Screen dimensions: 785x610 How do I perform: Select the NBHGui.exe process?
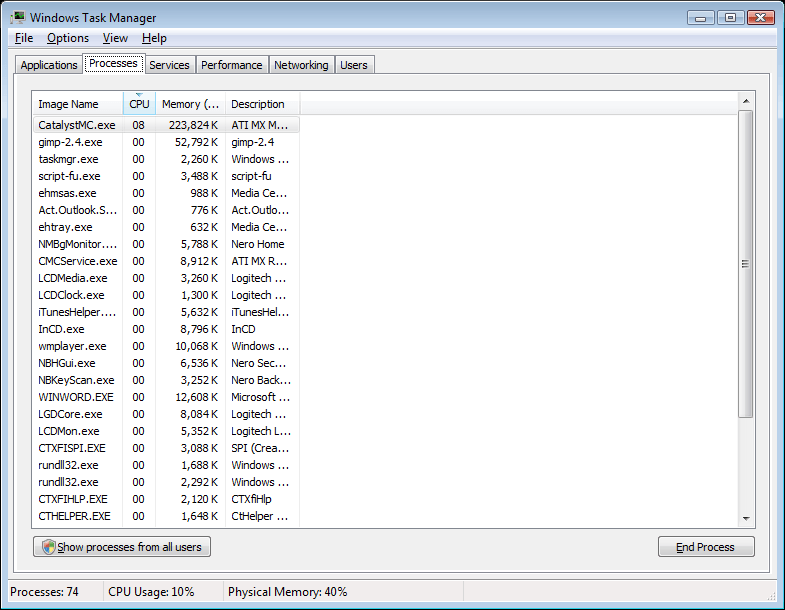coord(166,364)
